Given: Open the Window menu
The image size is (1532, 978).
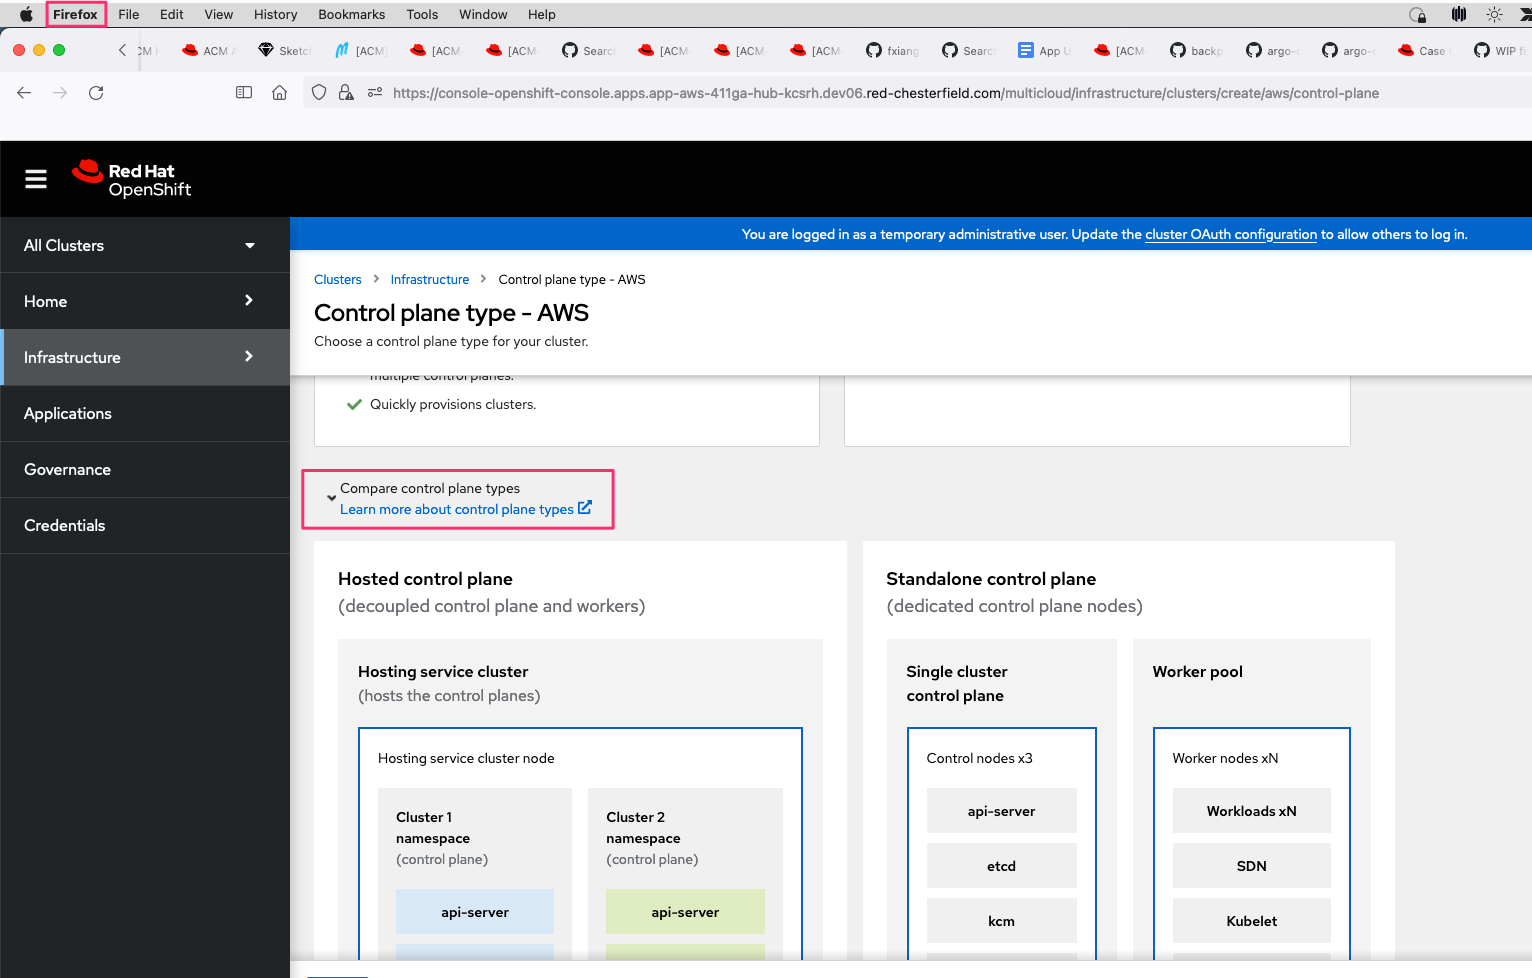Looking at the screenshot, I should pyautogui.click(x=483, y=14).
